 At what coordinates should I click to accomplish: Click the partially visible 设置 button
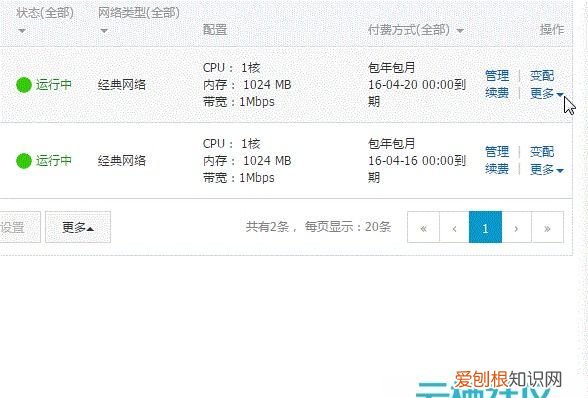pyautogui.click(x=20, y=227)
